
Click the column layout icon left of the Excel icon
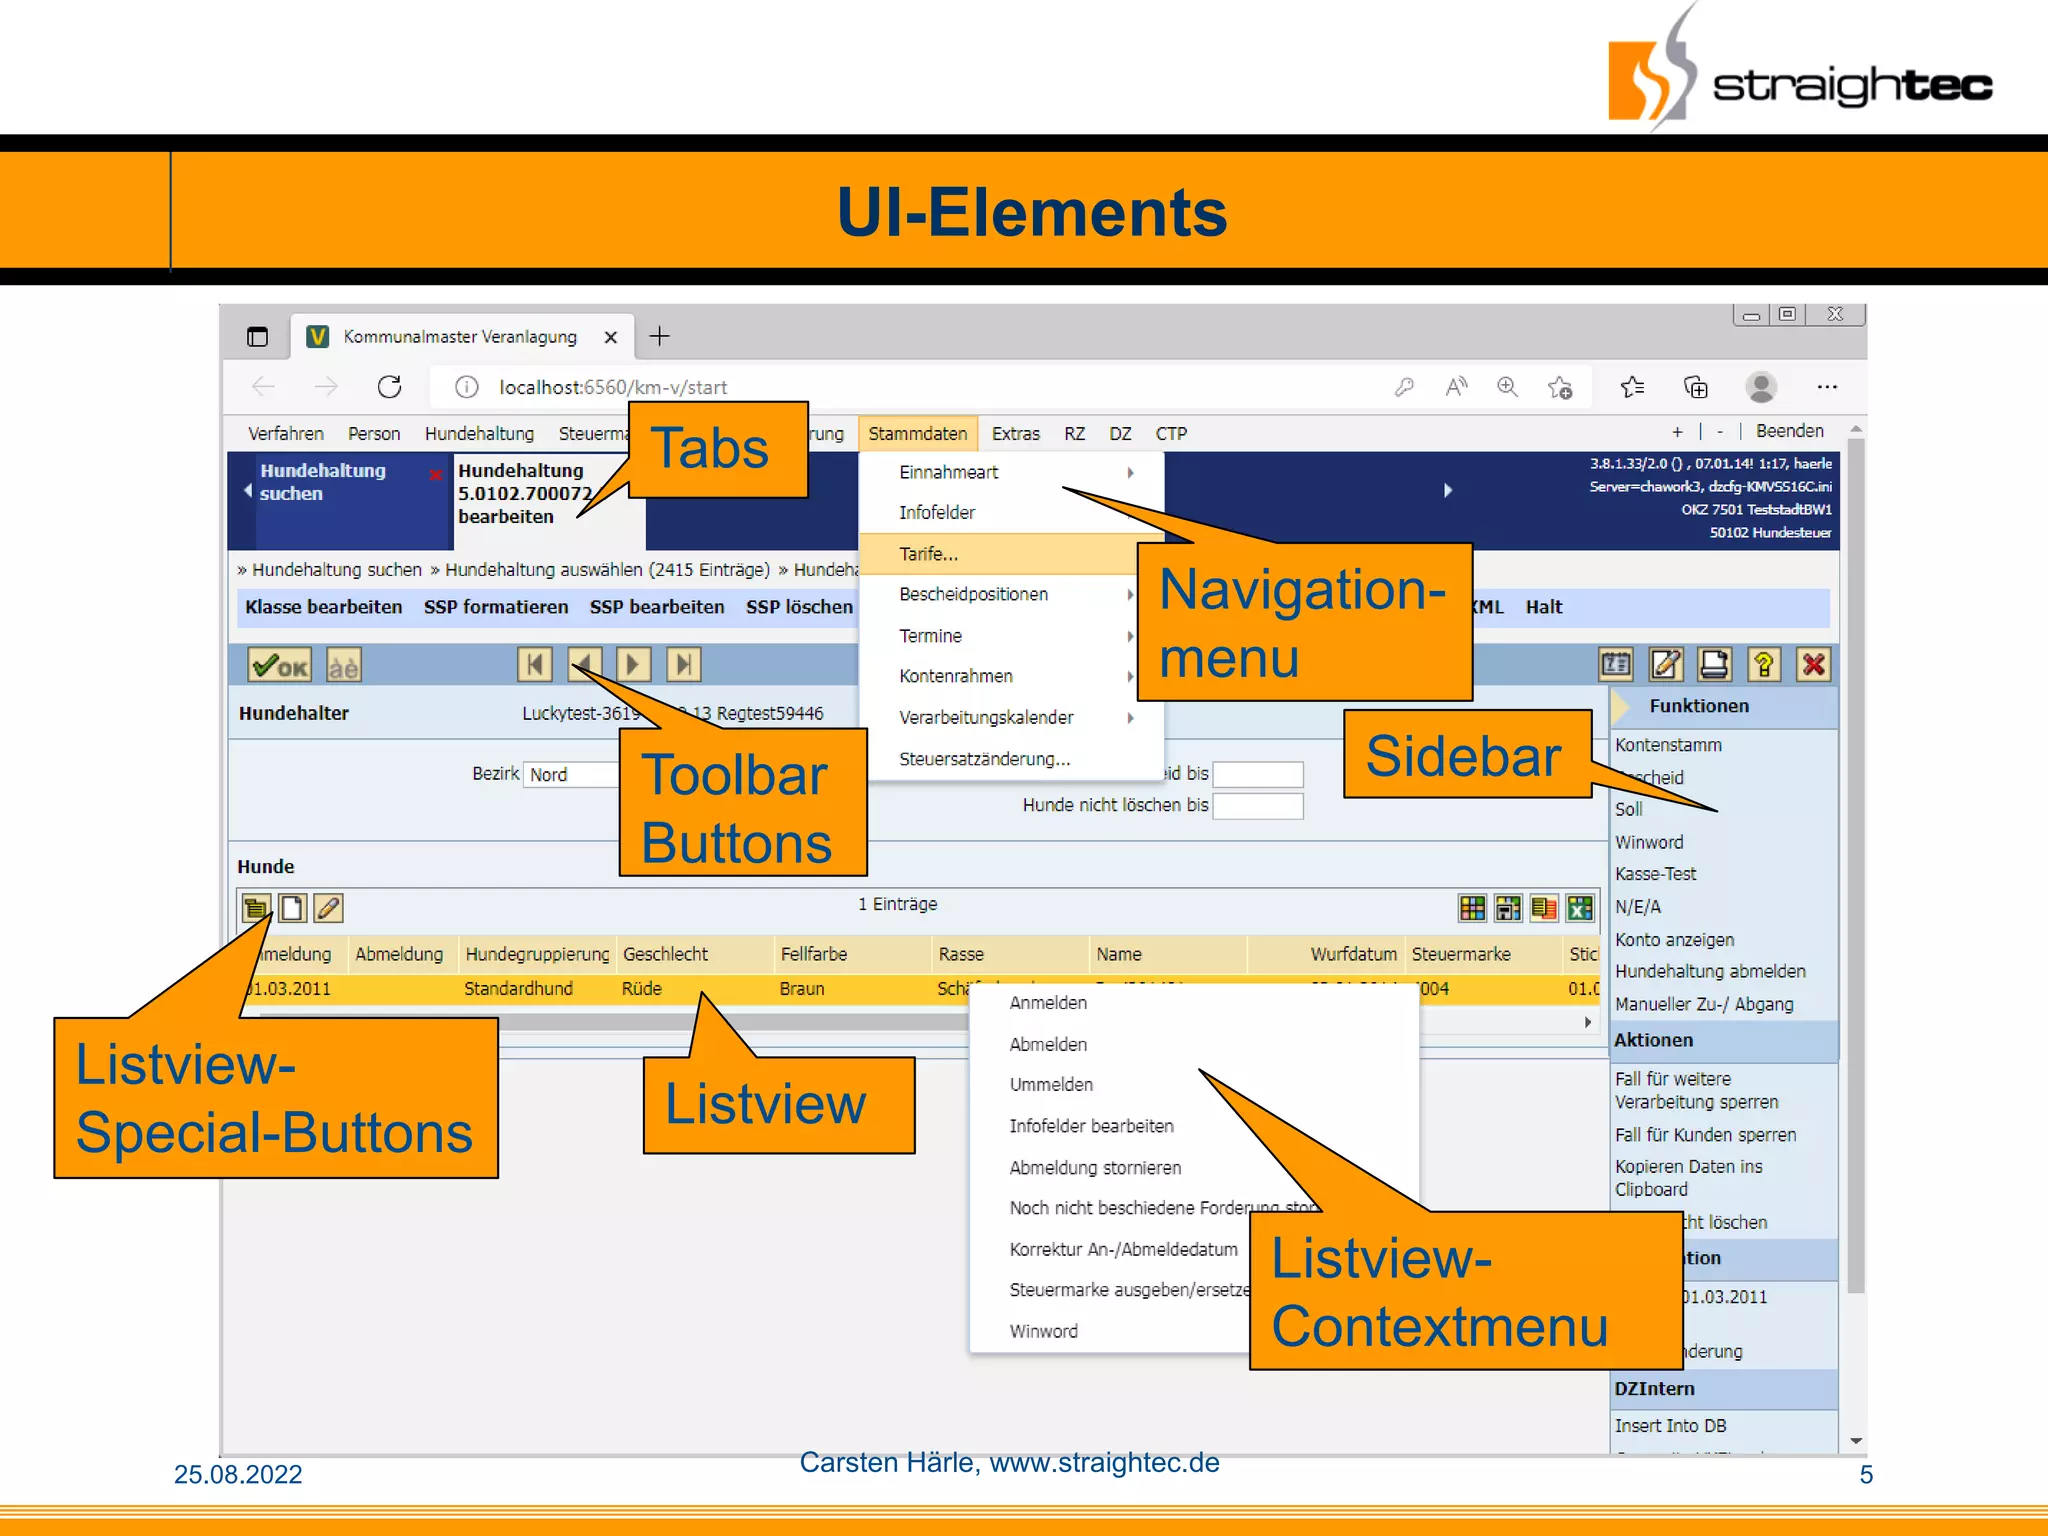1545,908
